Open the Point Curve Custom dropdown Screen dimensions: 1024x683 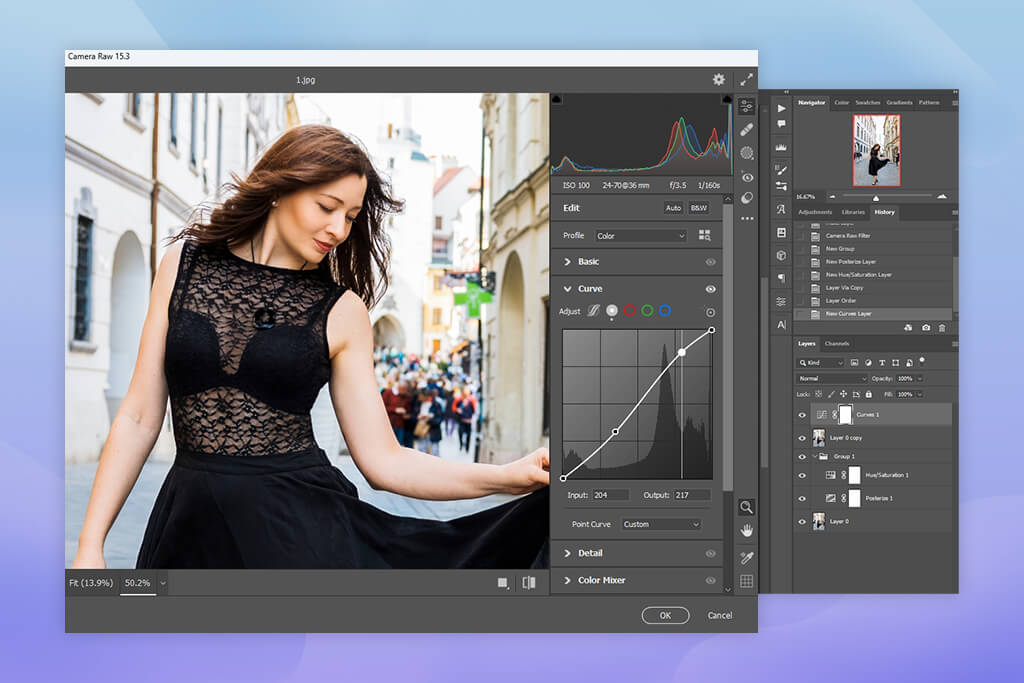(x=661, y=524)
